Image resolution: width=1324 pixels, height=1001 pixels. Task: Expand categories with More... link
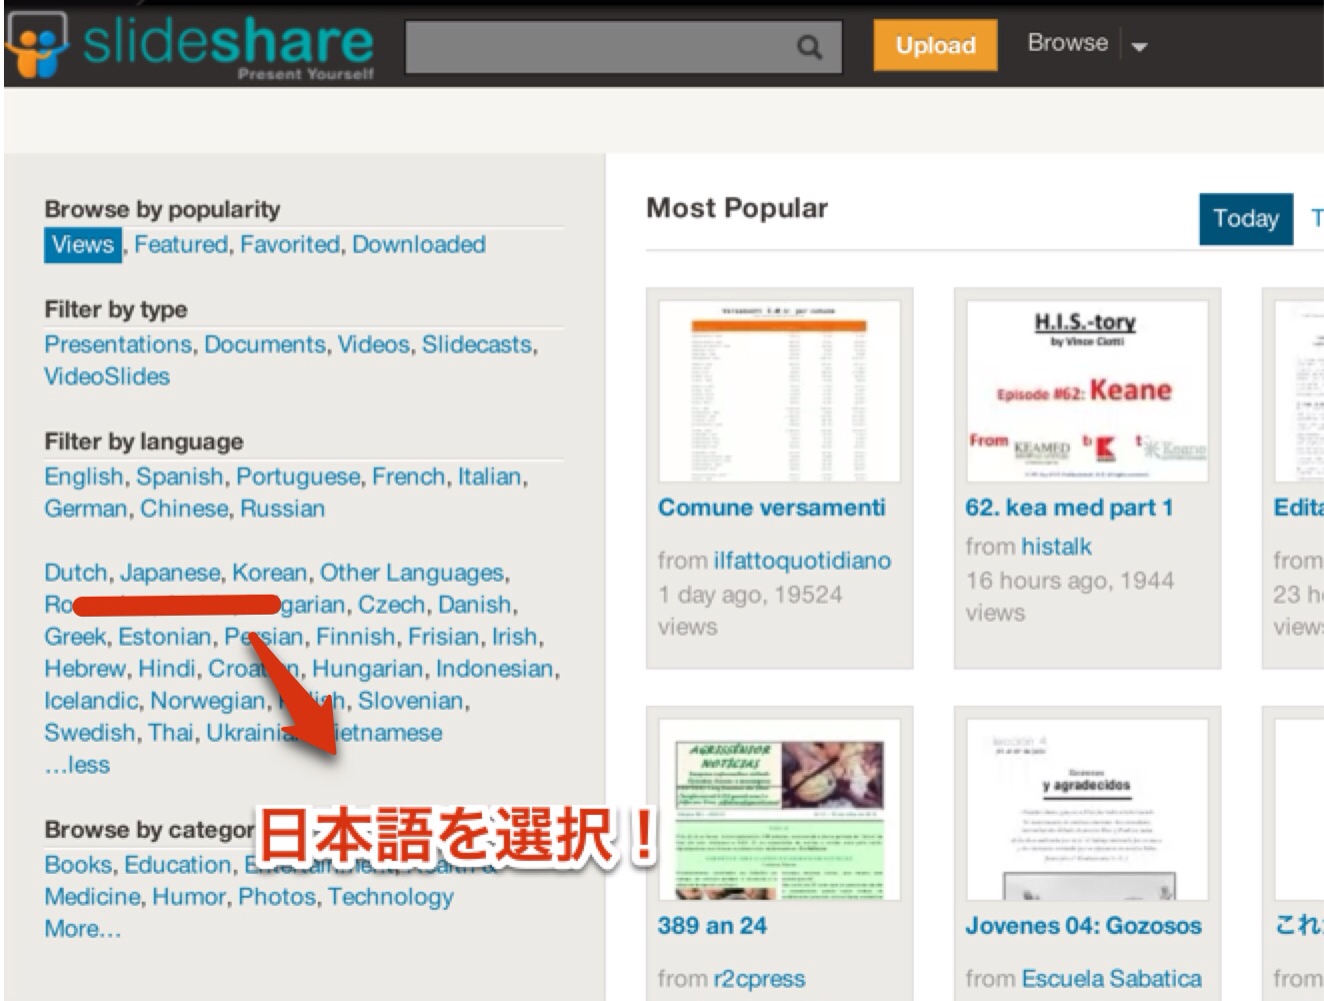click(82, 928)
